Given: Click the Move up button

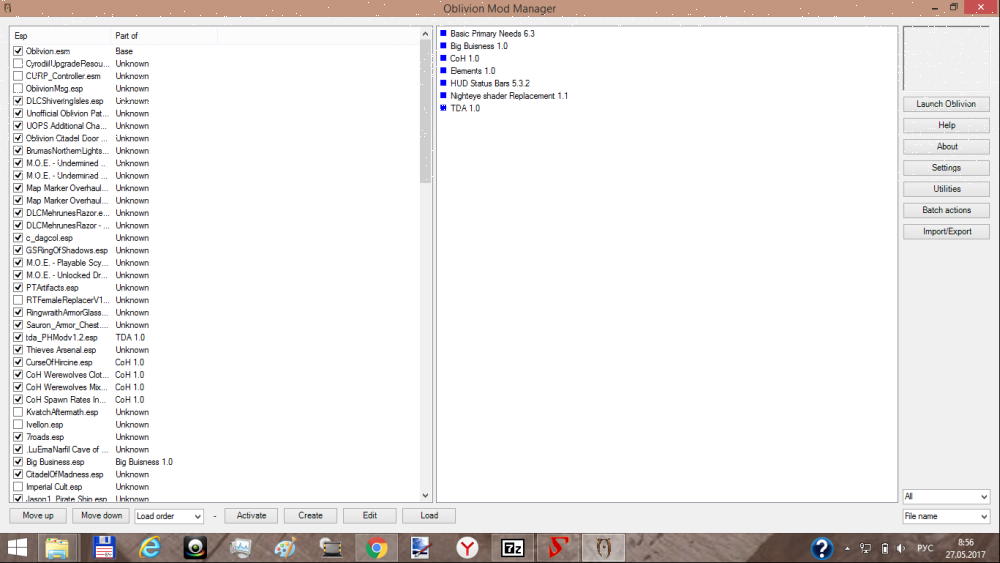Looking at the screenshot, I should pos(38,515).
